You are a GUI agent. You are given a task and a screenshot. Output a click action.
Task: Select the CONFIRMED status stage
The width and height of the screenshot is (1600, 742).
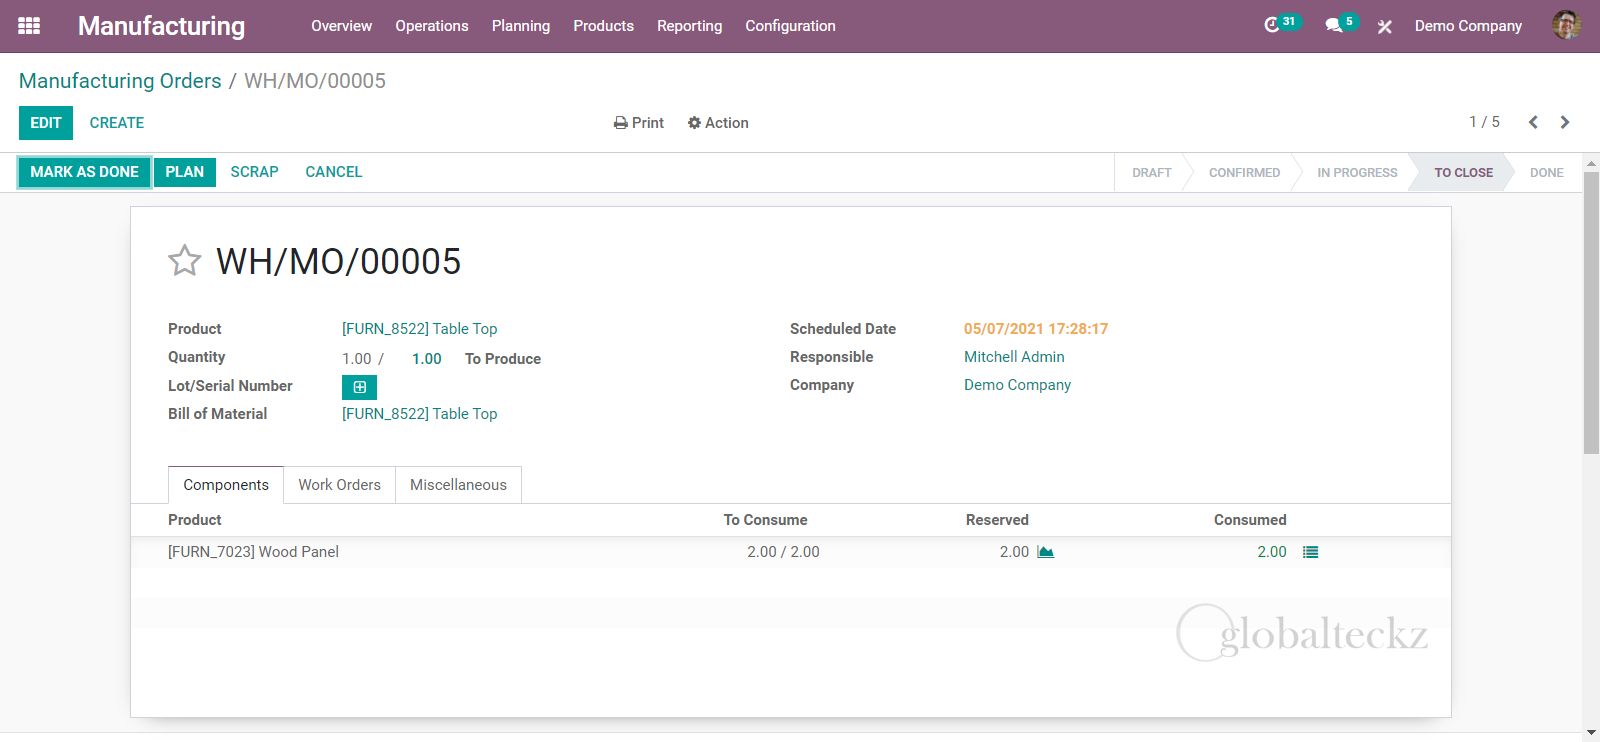1244,173
